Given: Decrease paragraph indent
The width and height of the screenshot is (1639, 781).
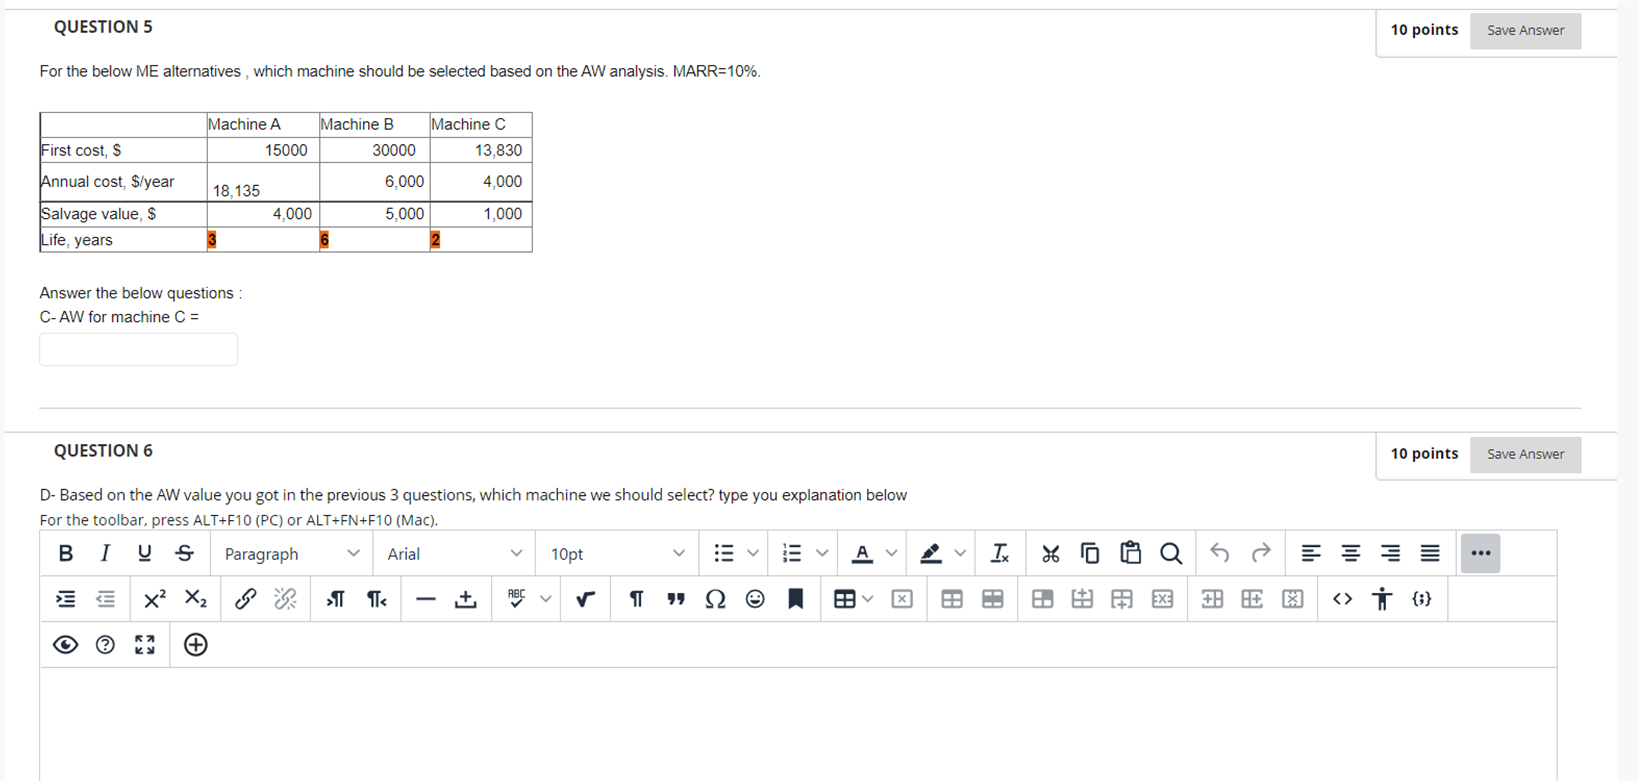Looking at the screenshot, I should click(105, 599).
